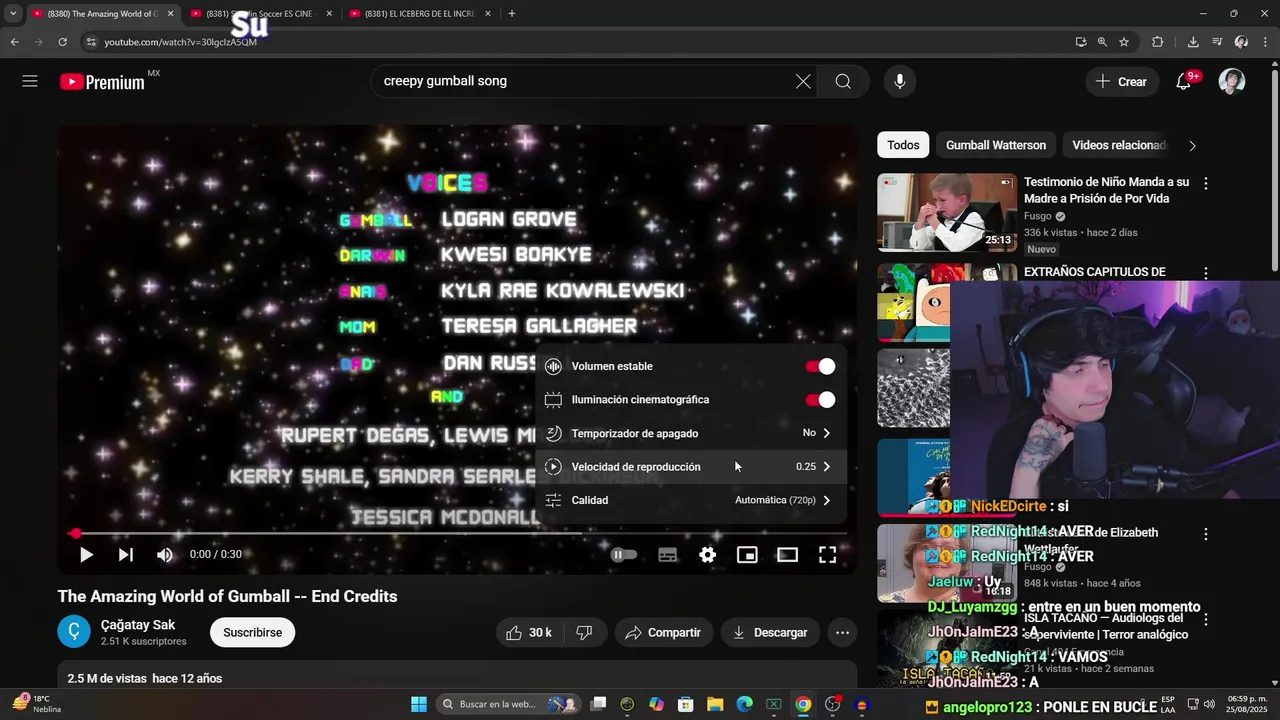The width and height of the screenshot is (1280, 720).
Task: Click the Crear button
Action: pyautogui.click(x=1121, y=81)
